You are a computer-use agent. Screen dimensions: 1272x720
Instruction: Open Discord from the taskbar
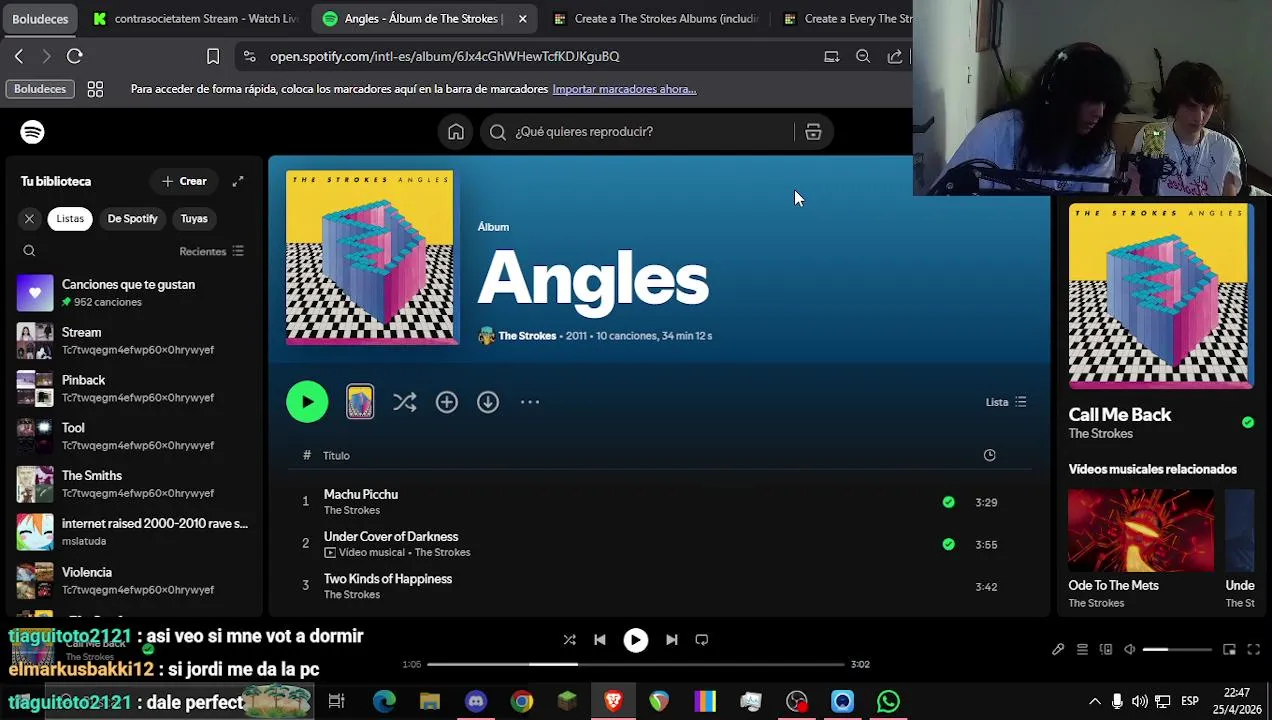point(476,702)
